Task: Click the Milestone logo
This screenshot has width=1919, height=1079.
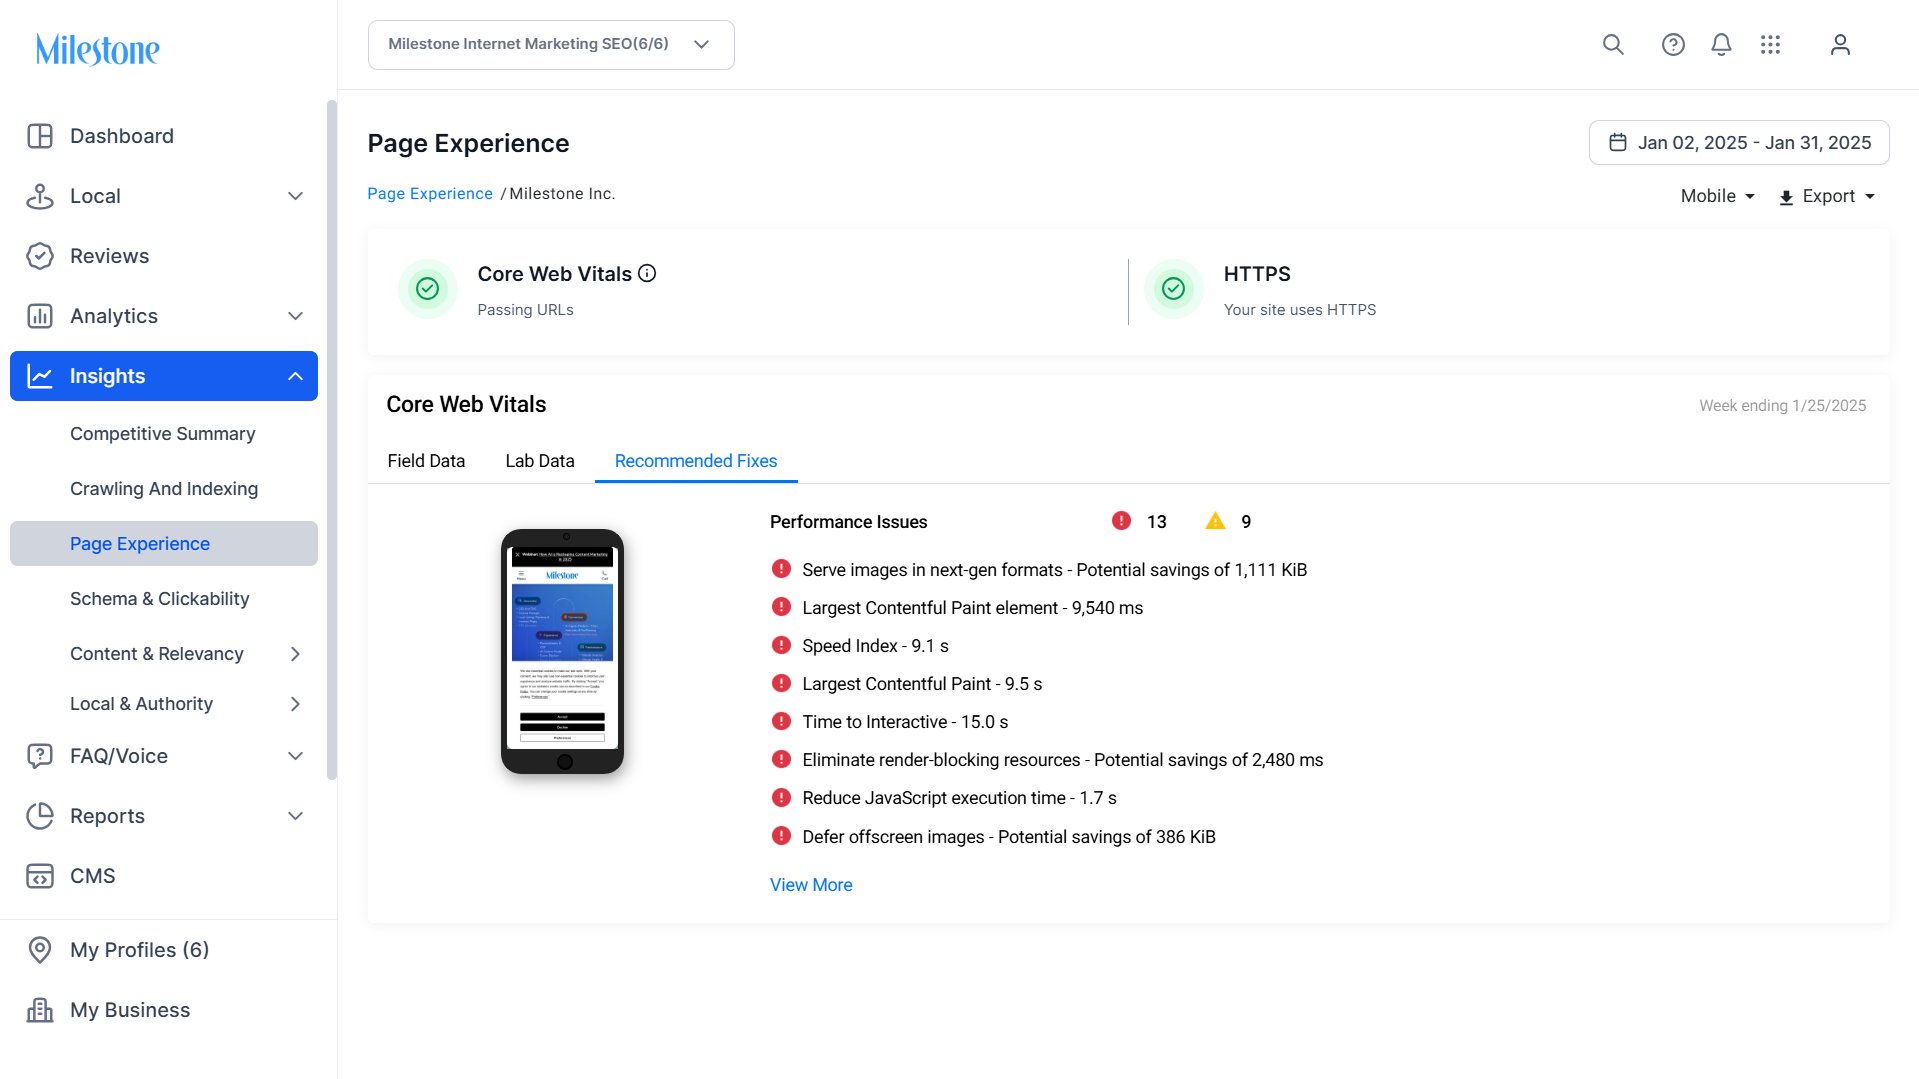Action: [98, 49]
